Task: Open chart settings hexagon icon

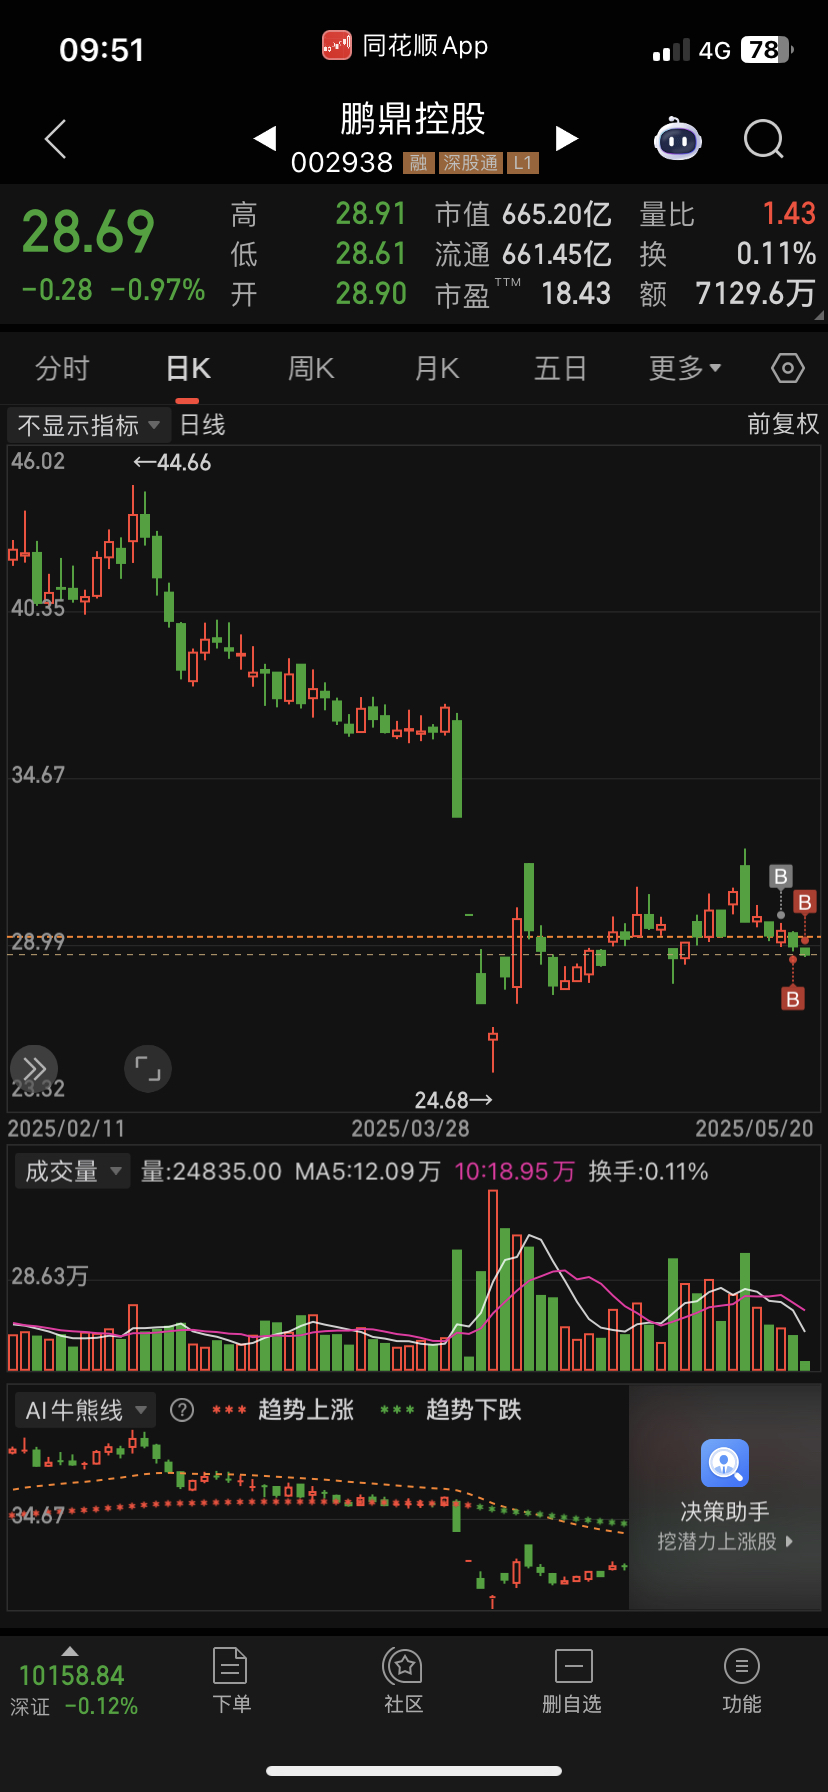Action: click(x=788, y=369)
